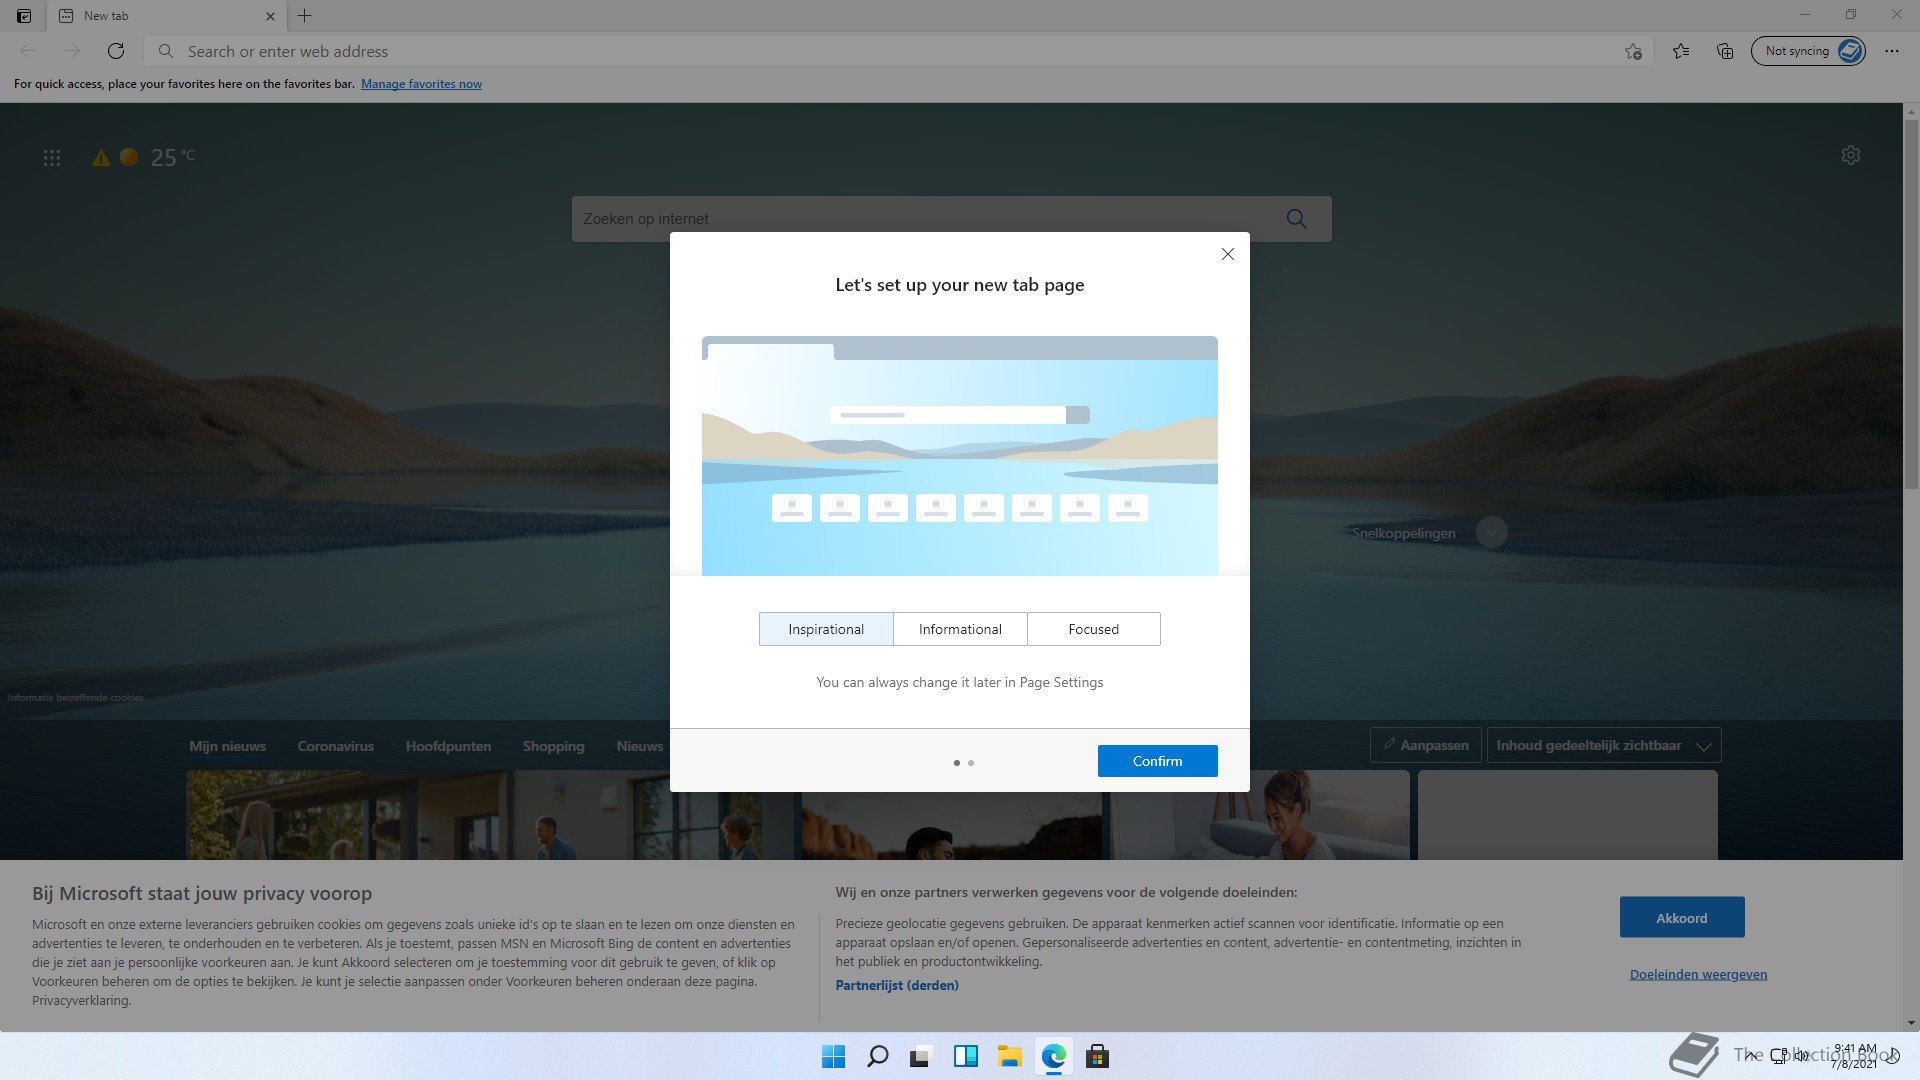Expand the Snelkoppelingen chevron
This screenshot has height=1080, width=1920.
(x=1491, y=532)
